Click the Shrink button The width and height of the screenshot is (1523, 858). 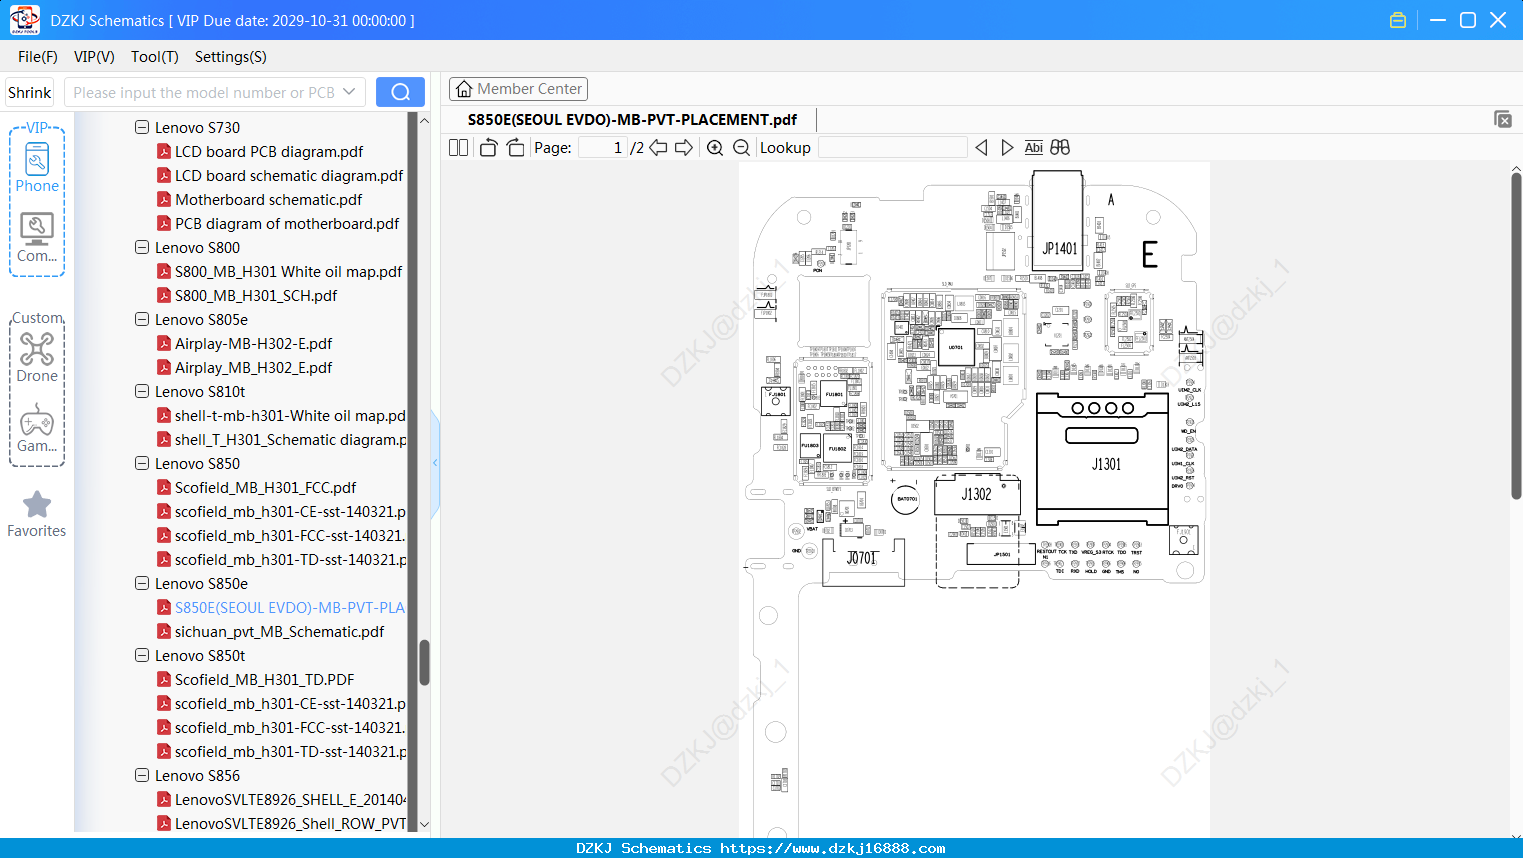[x=30, y=92]
